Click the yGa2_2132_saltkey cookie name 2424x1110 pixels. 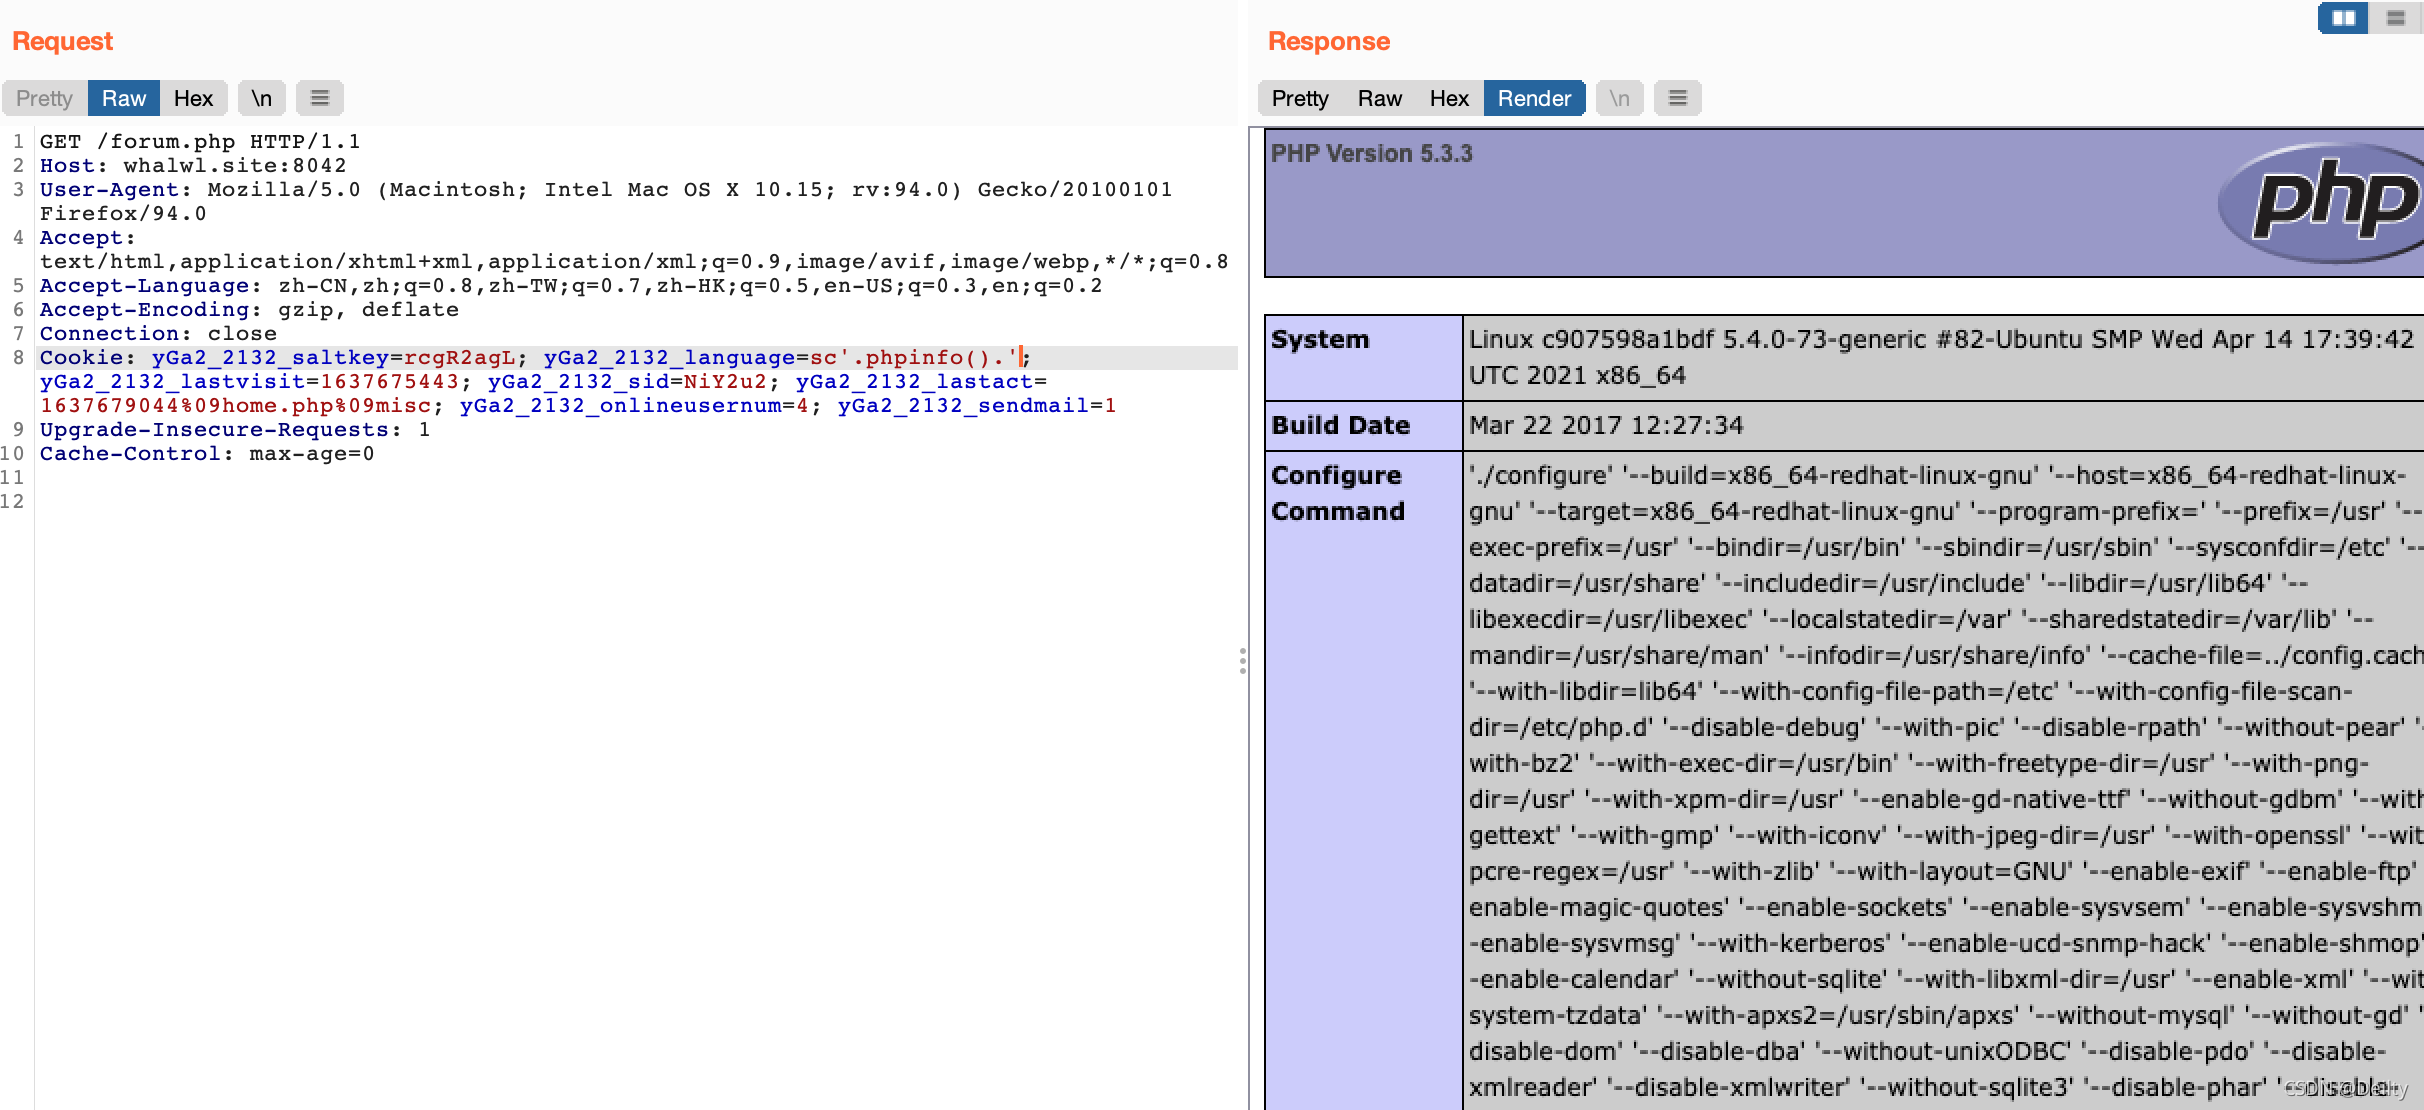(x=270, y=358)
